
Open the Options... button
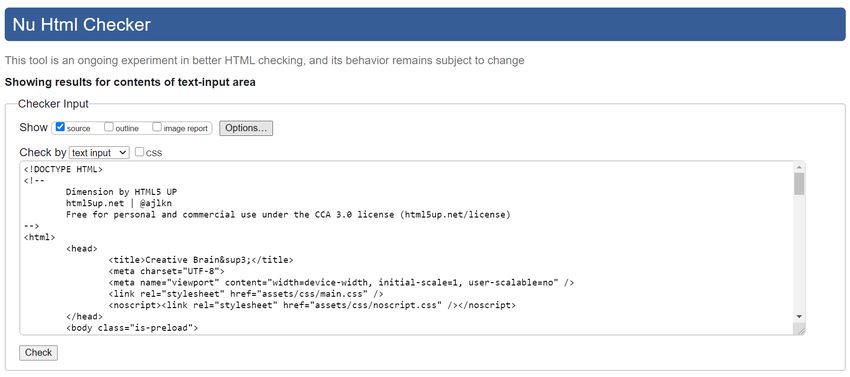pos(246,128)
